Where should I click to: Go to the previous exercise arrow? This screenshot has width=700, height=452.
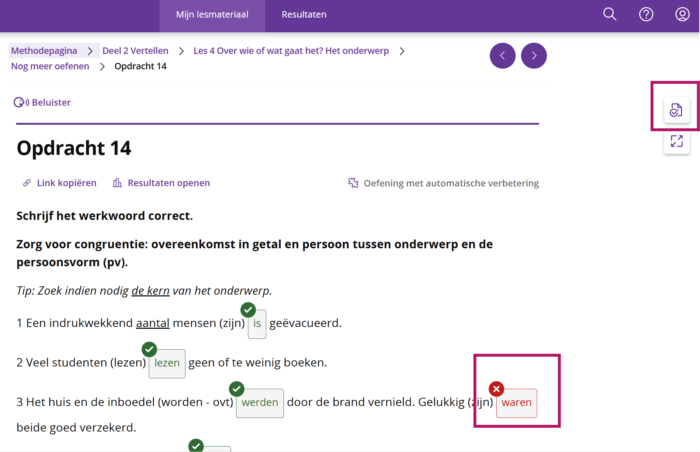(503, 56)
